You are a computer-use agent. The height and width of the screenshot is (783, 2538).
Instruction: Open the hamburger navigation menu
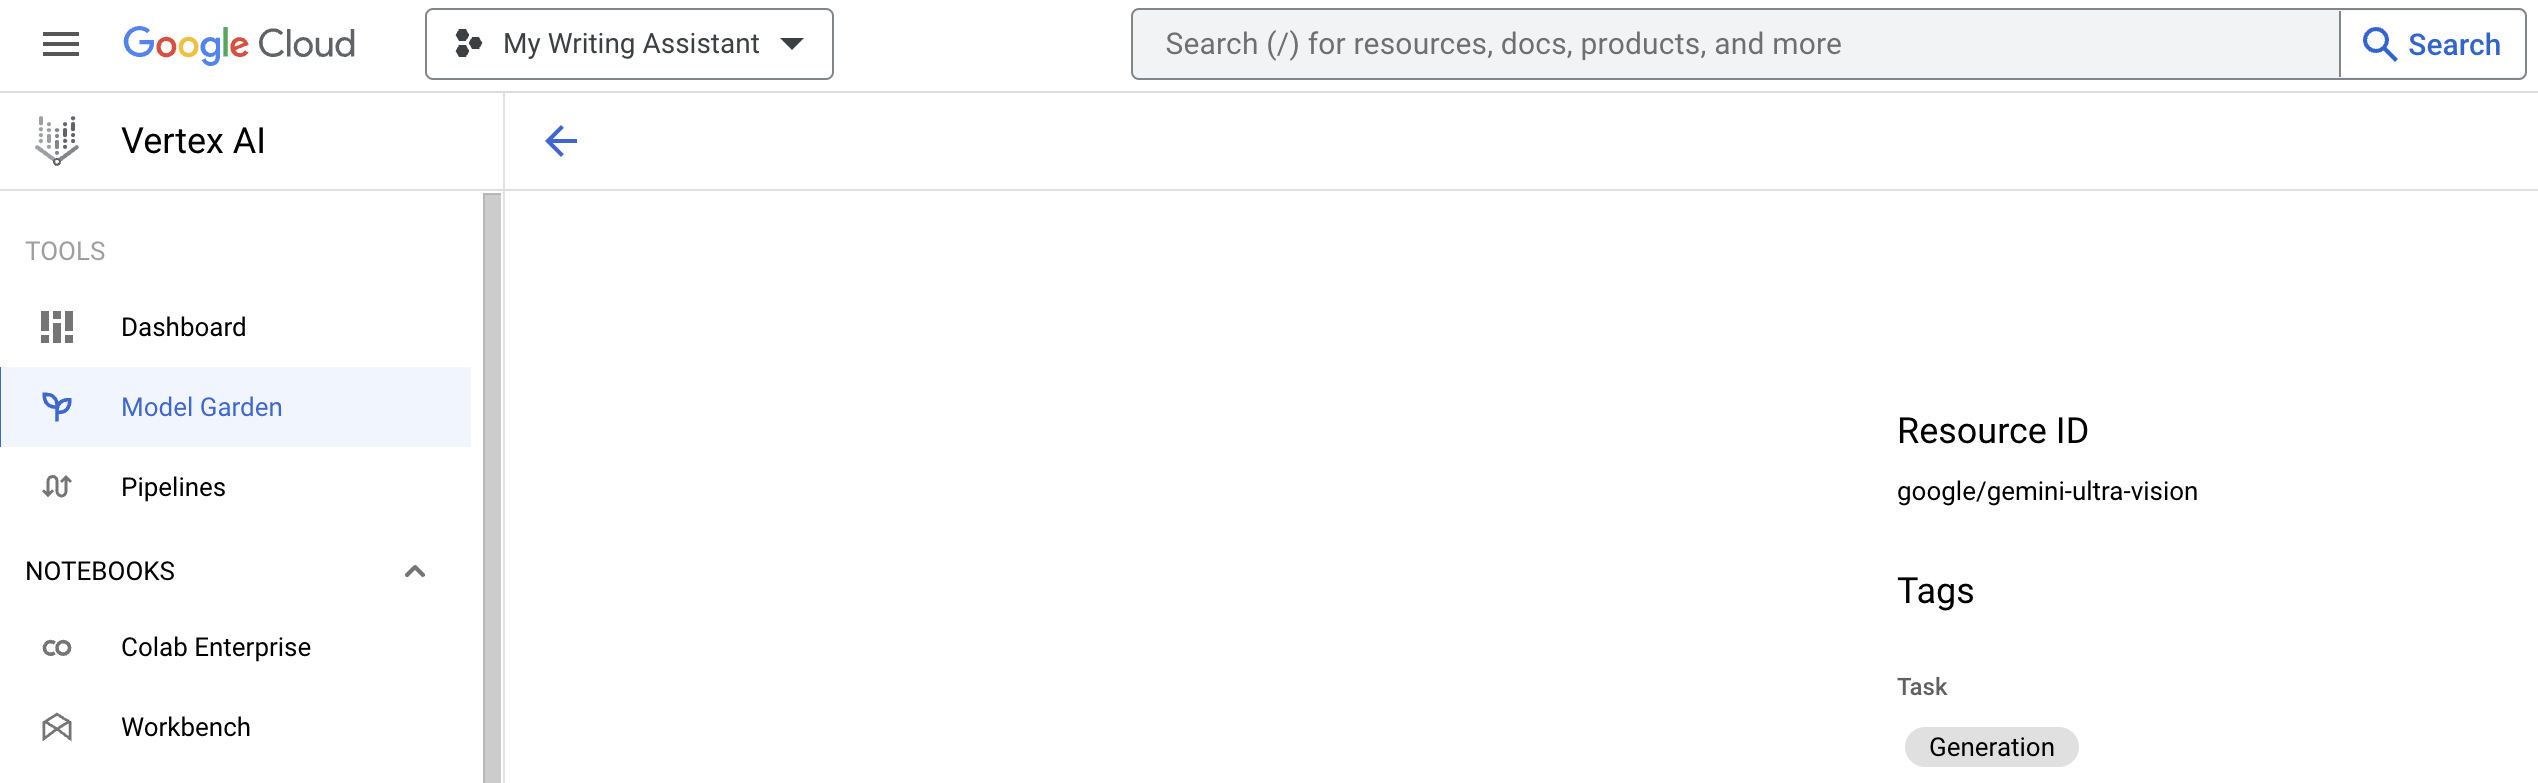(x=61, y=44)
